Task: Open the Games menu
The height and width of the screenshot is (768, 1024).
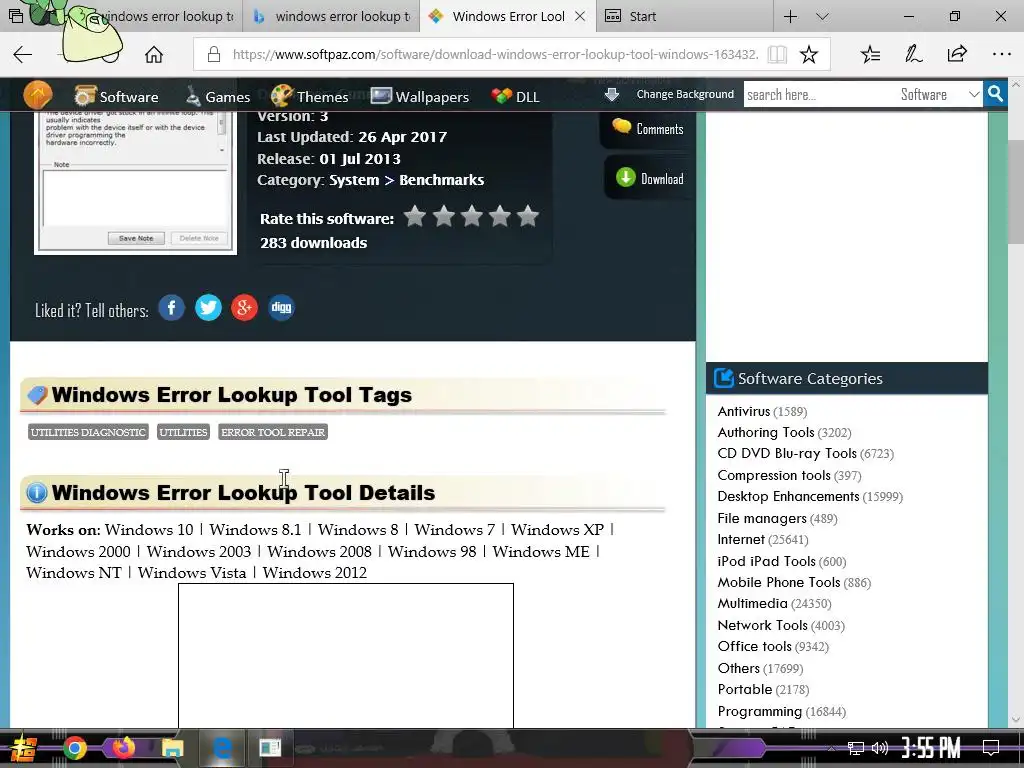Action: [x=218, y=97]
